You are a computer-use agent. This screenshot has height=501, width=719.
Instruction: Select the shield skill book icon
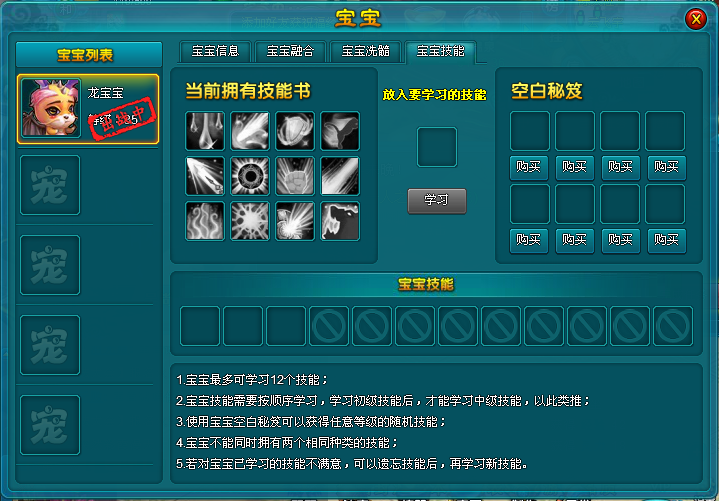click(295, 131)
